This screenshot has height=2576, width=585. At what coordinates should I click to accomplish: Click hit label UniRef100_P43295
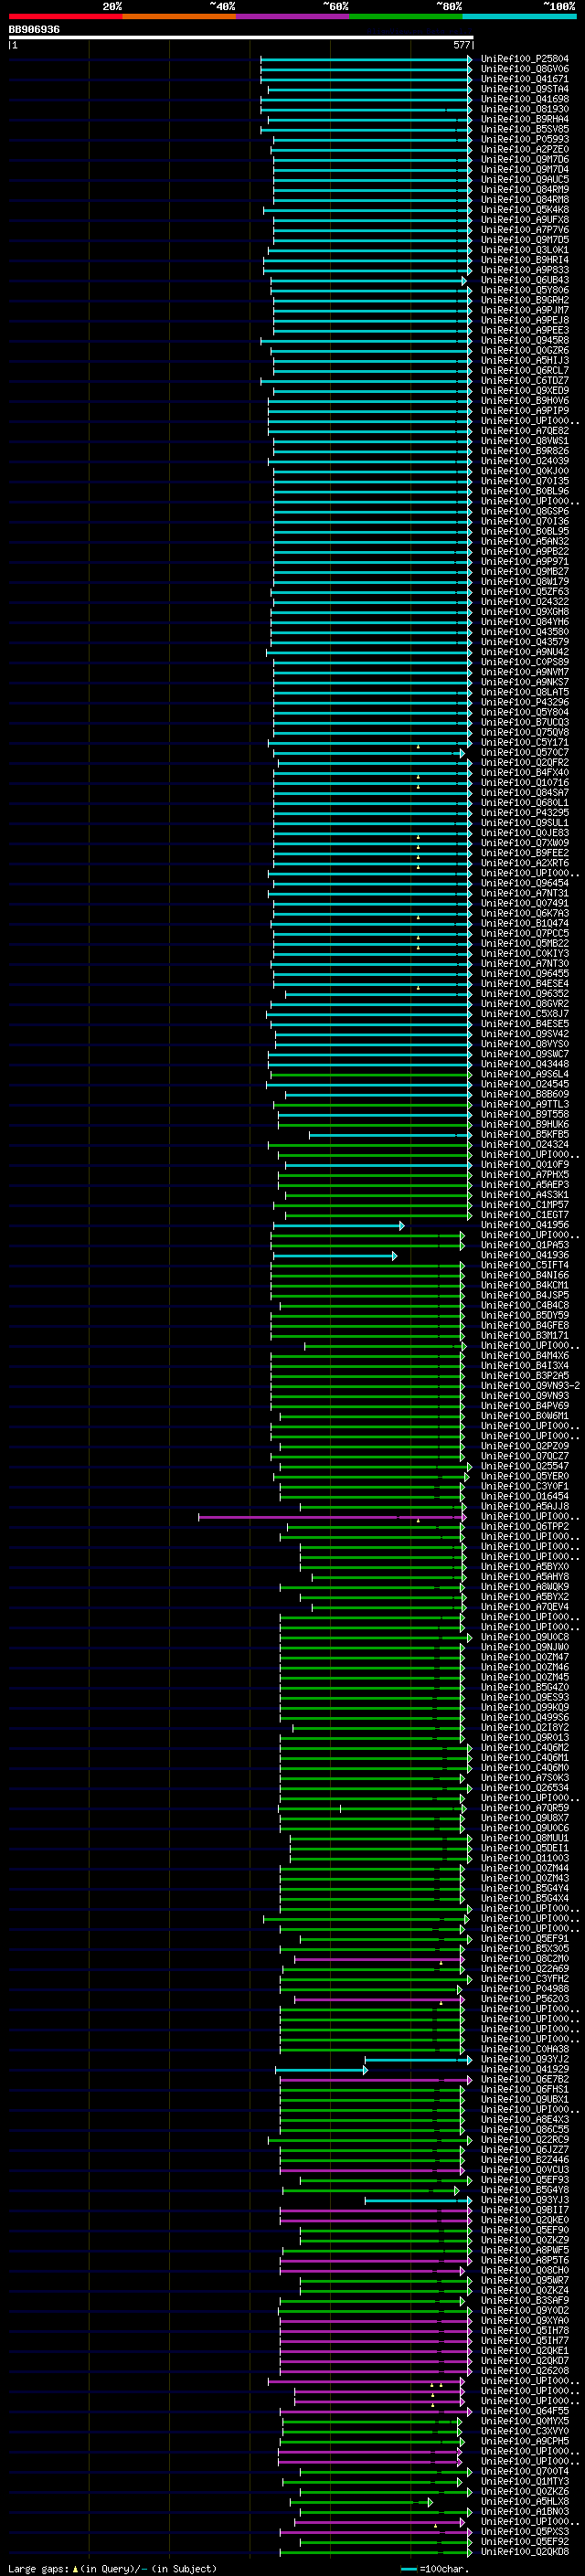coord(525,813)
